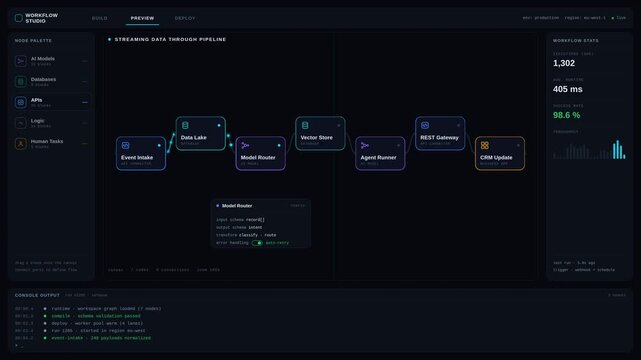Expand the Databases category
641x360 pixels.
click(85, 82)
